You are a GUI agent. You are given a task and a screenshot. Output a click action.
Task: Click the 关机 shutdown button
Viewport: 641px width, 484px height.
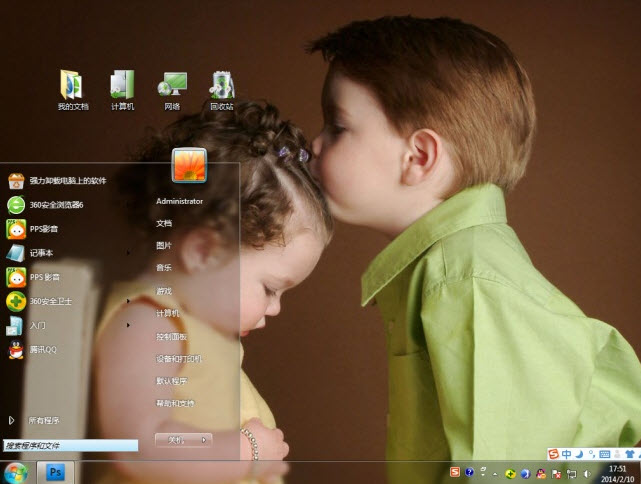click(177, 440)
